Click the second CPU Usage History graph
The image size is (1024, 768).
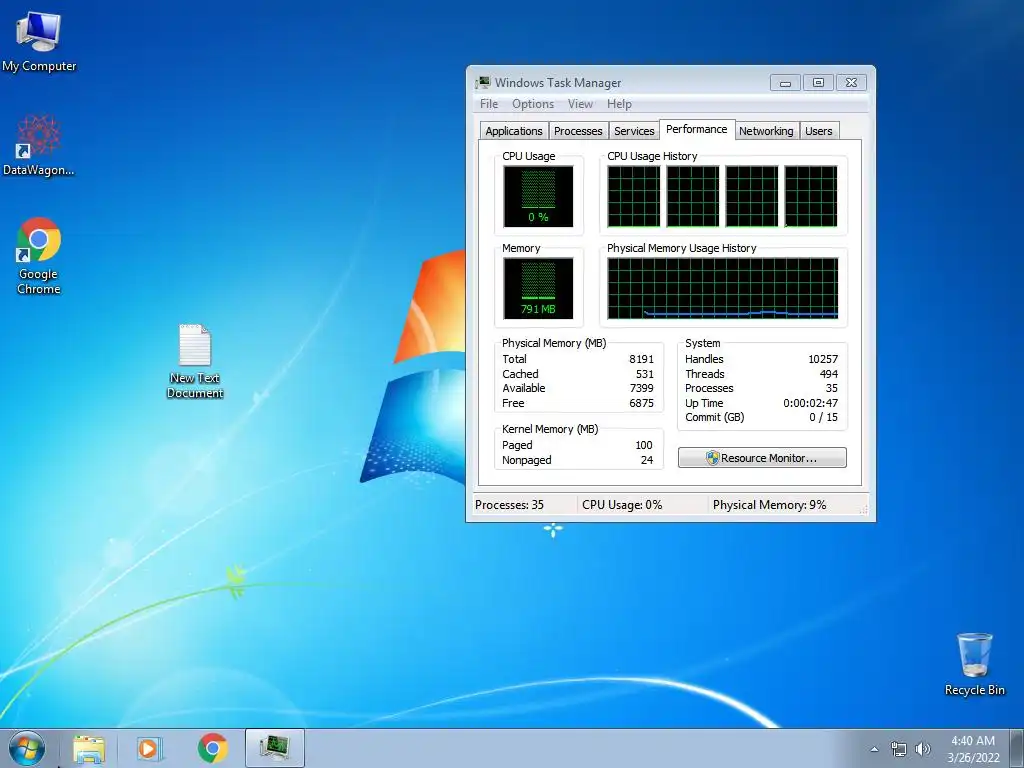[x=693, y=197]
